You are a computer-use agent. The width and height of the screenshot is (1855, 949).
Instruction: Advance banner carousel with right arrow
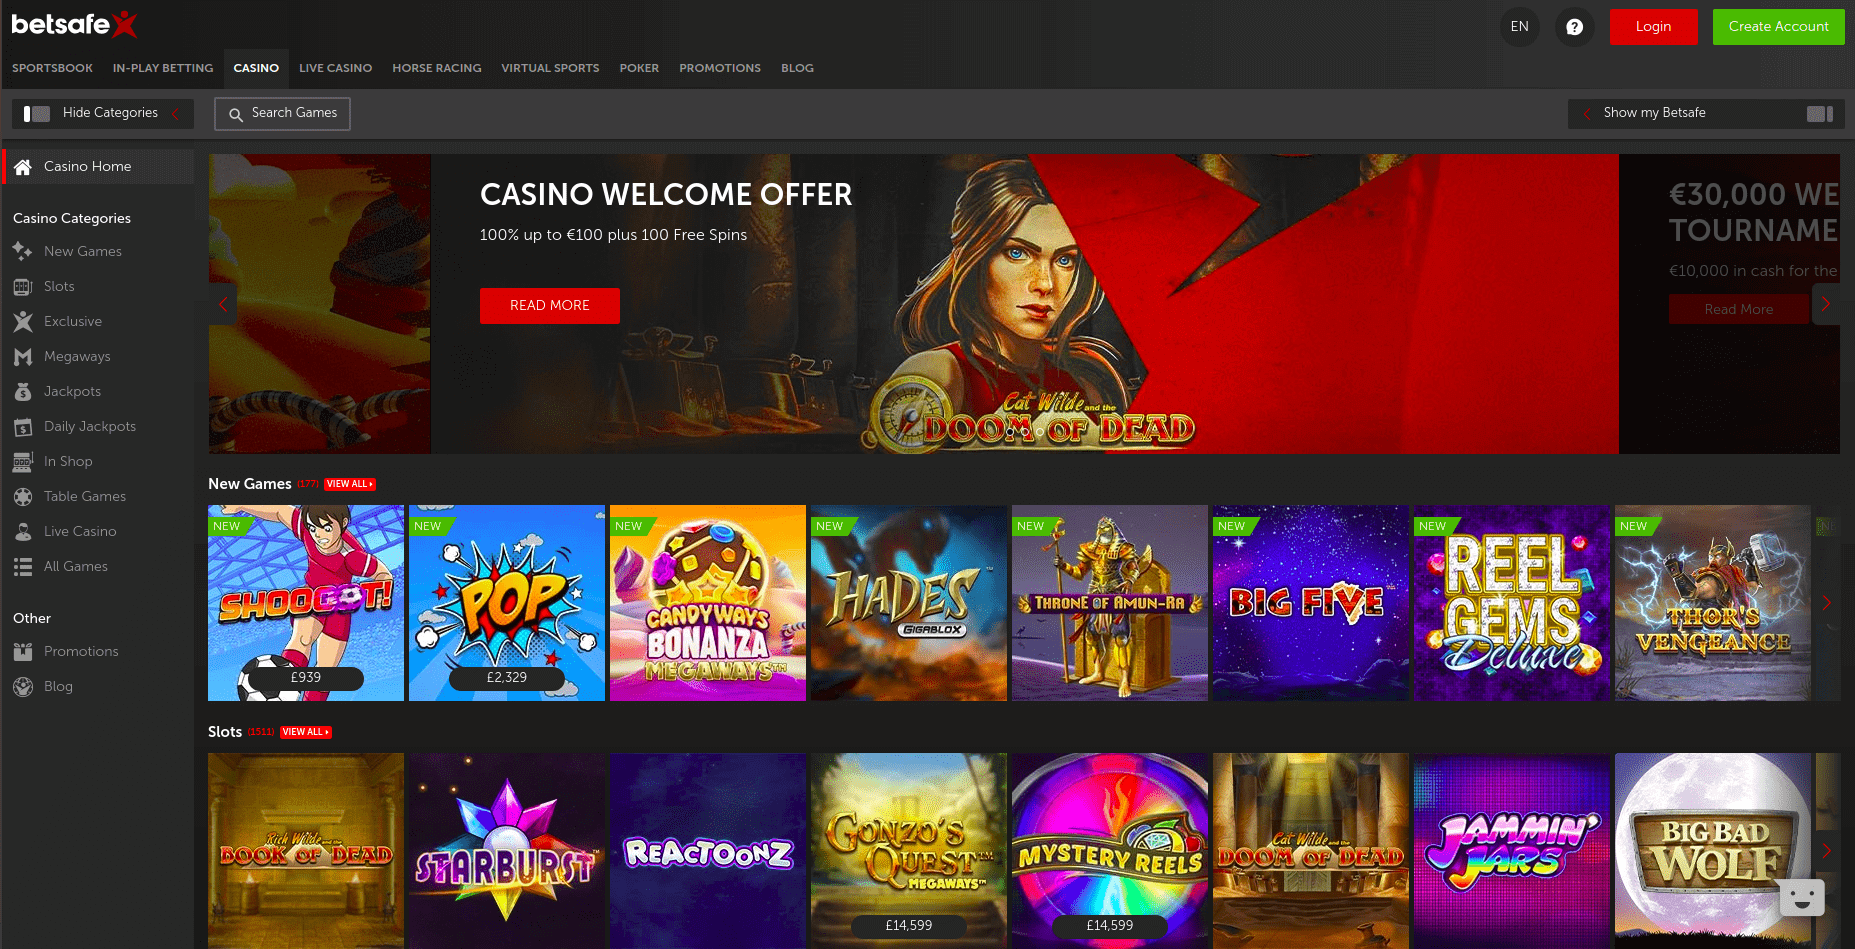1826,304
